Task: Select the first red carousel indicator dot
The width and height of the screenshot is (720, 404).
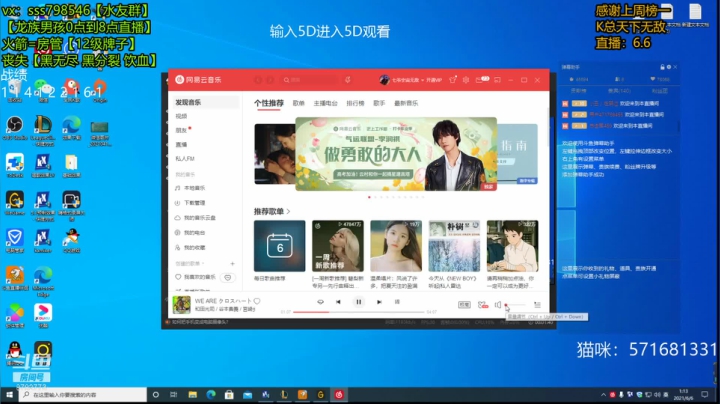Action: coord(369,197)
